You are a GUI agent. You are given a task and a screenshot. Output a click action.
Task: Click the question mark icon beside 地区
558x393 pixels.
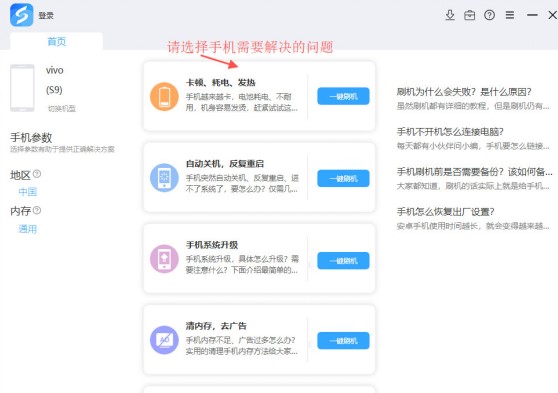(37, 174)
